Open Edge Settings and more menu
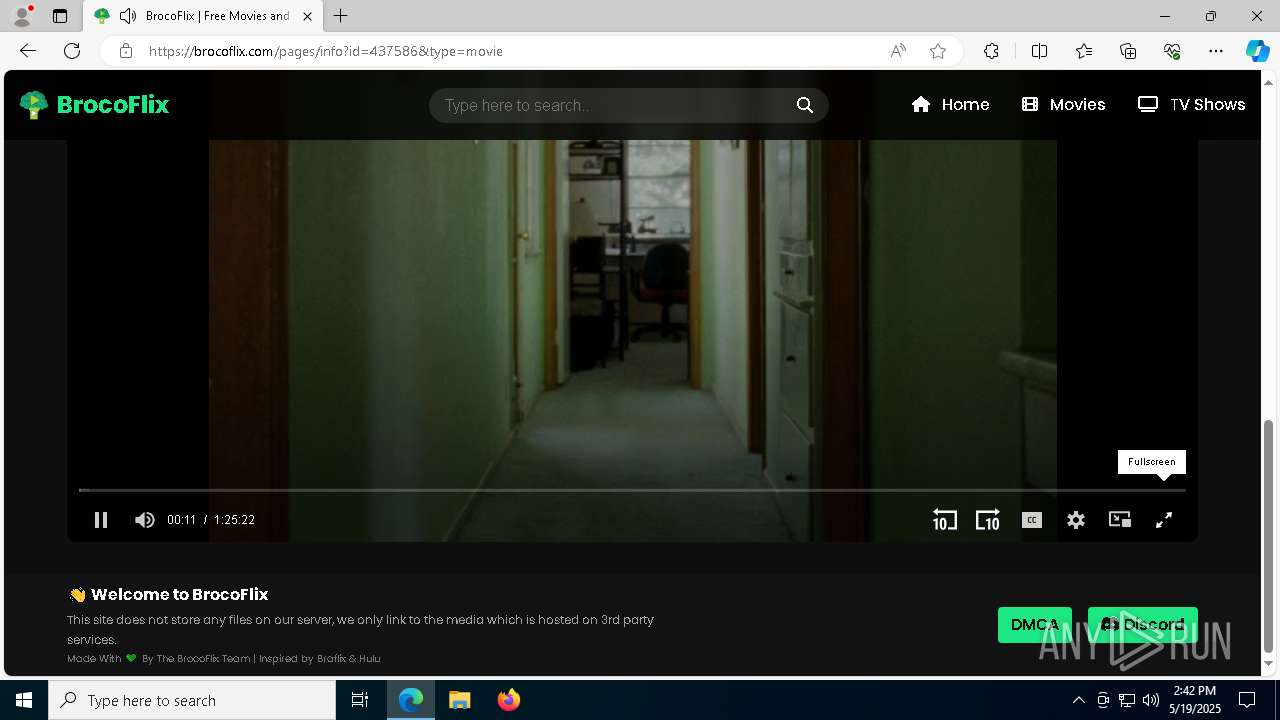The image size is (1280, 720). tap(1216, 51)
